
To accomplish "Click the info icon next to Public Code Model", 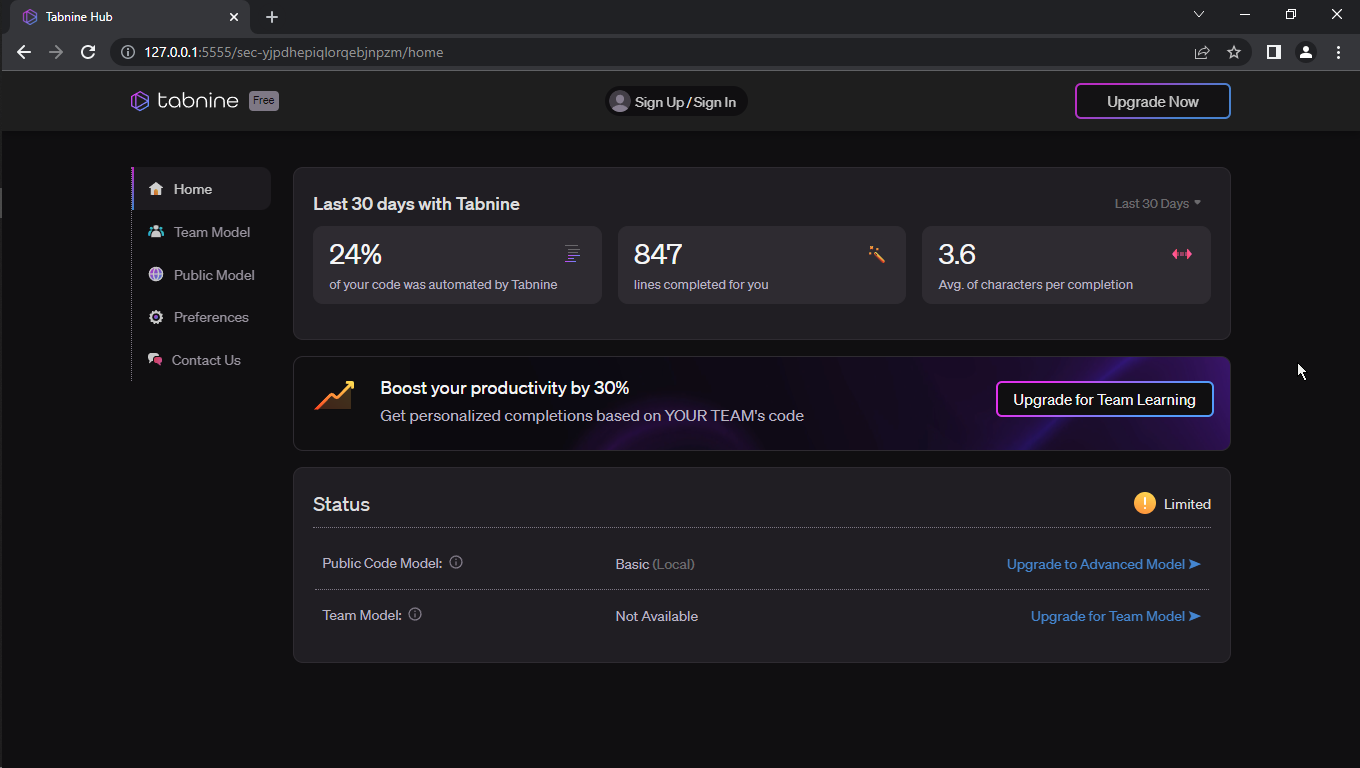I will (456, 563).
